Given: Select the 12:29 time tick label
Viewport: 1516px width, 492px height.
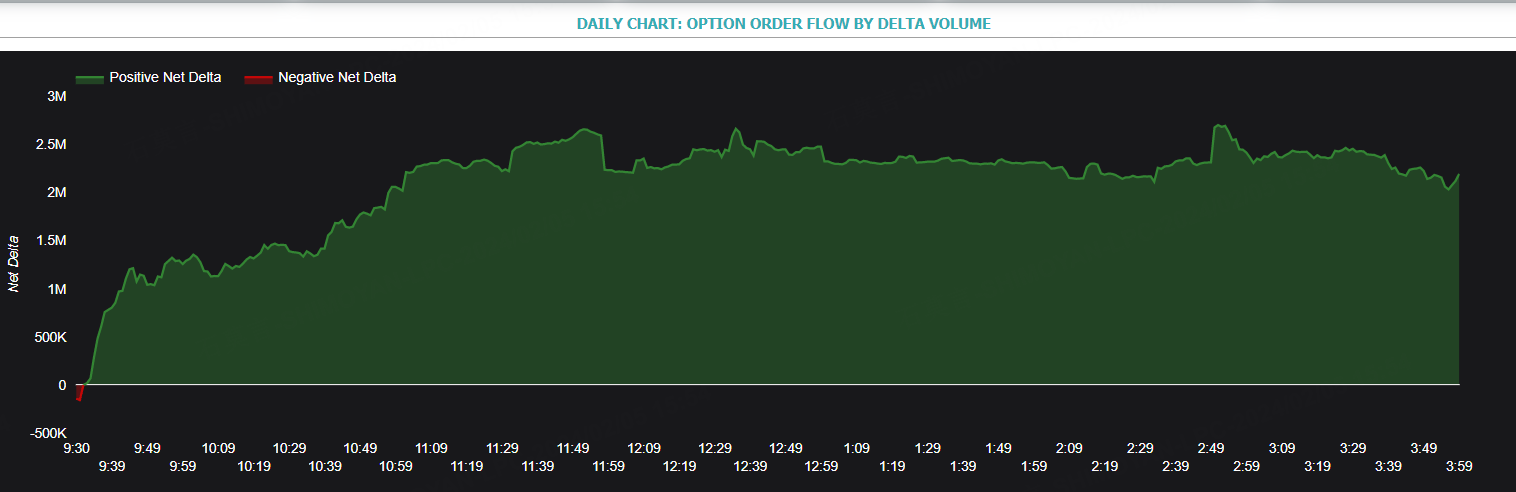Looking at the screenshot, I should 716,448.
